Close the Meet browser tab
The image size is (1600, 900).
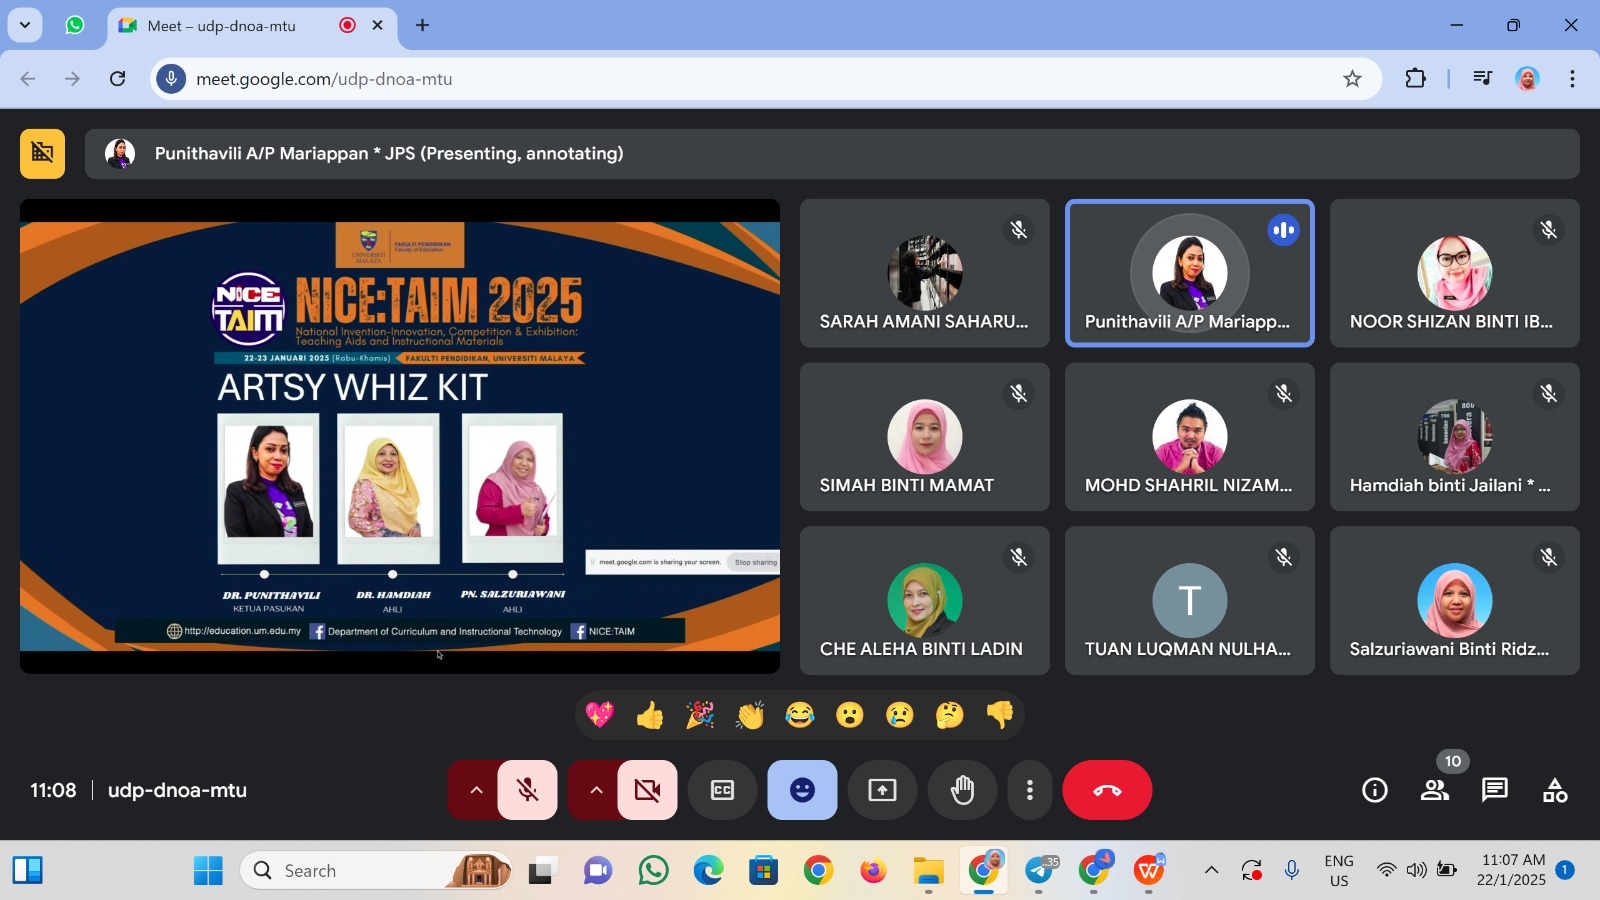[x=378, y=25]
